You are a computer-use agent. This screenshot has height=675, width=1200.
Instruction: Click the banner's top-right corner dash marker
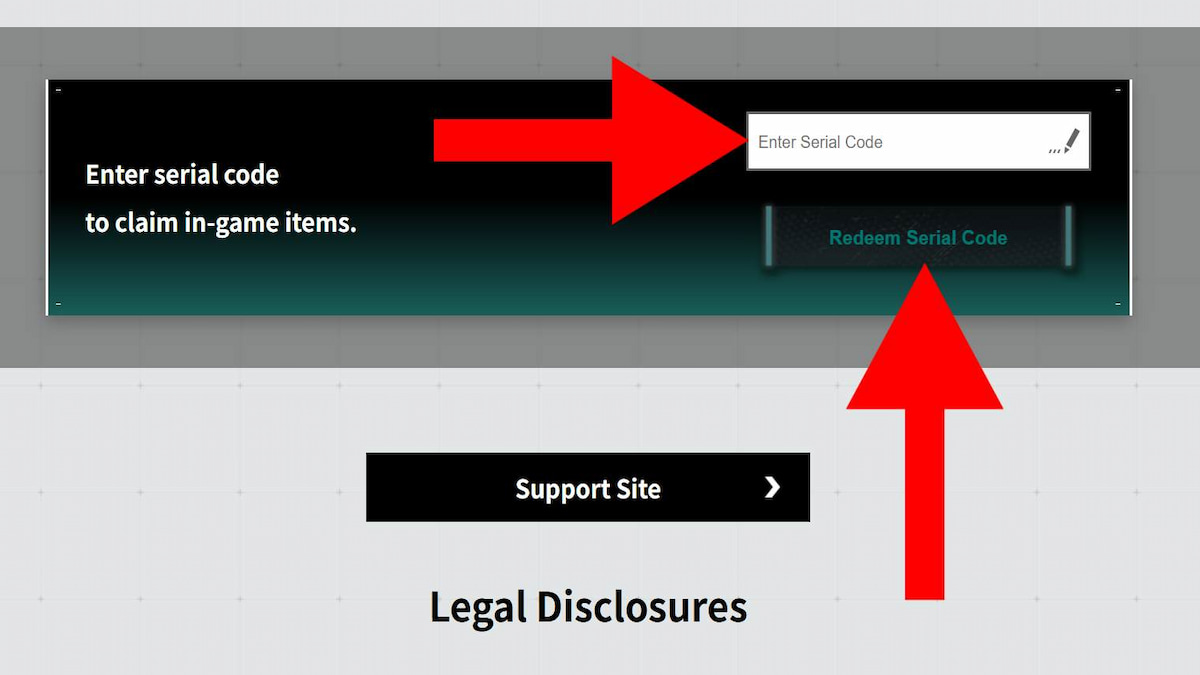pyautogui.click(x=1118, y=90)
